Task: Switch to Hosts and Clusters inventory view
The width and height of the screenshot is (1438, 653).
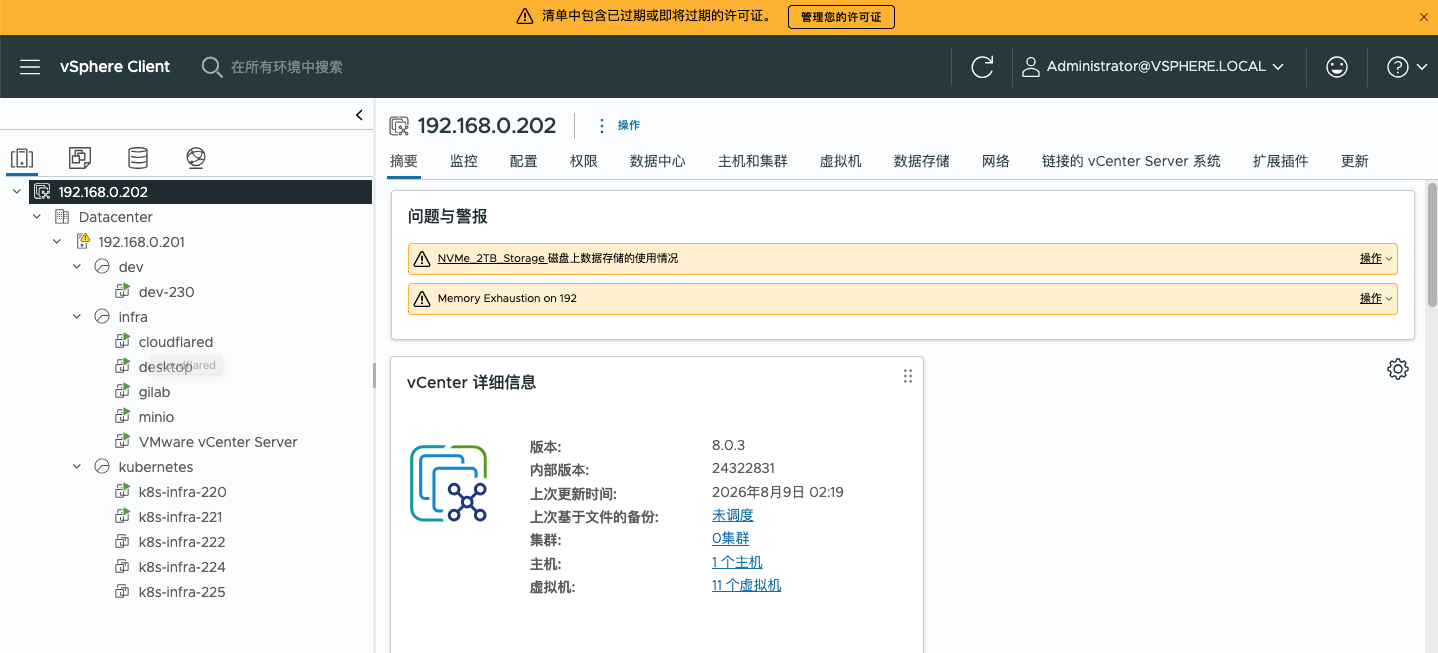Action: pos(22,158)
